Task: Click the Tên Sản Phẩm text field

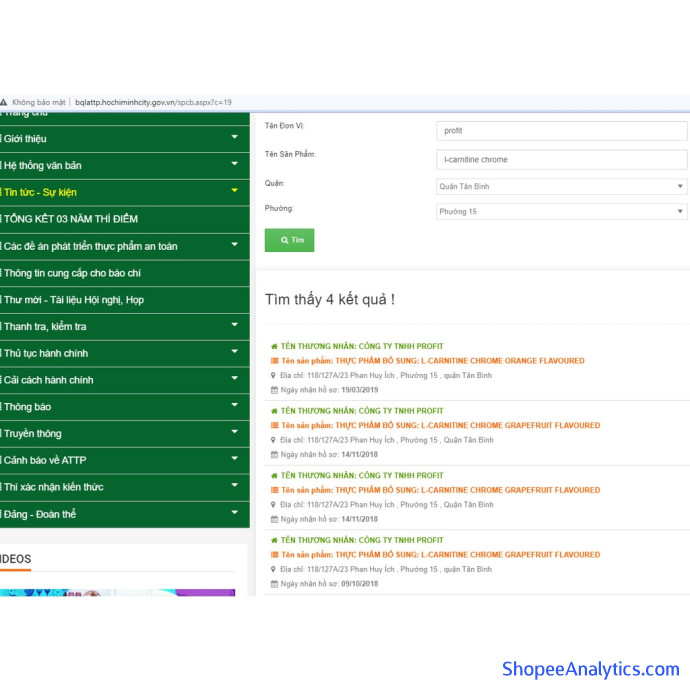Action: pos(561,160)
